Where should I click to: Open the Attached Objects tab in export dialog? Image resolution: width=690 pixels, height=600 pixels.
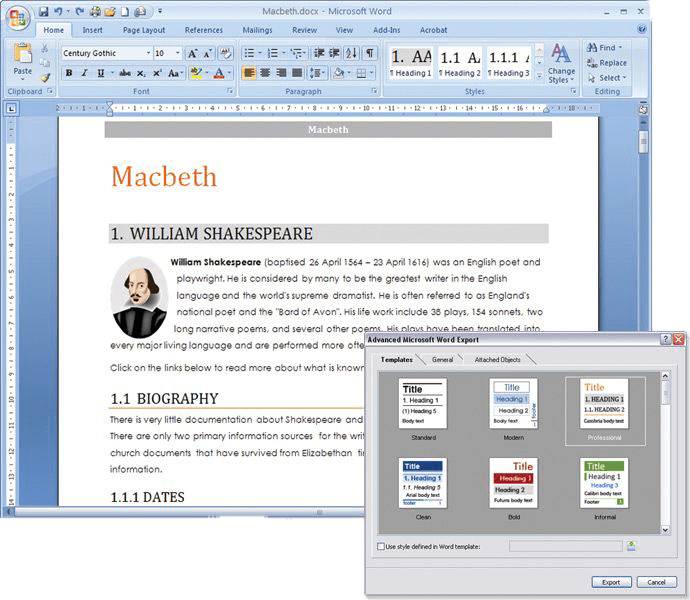coord(497,360)
